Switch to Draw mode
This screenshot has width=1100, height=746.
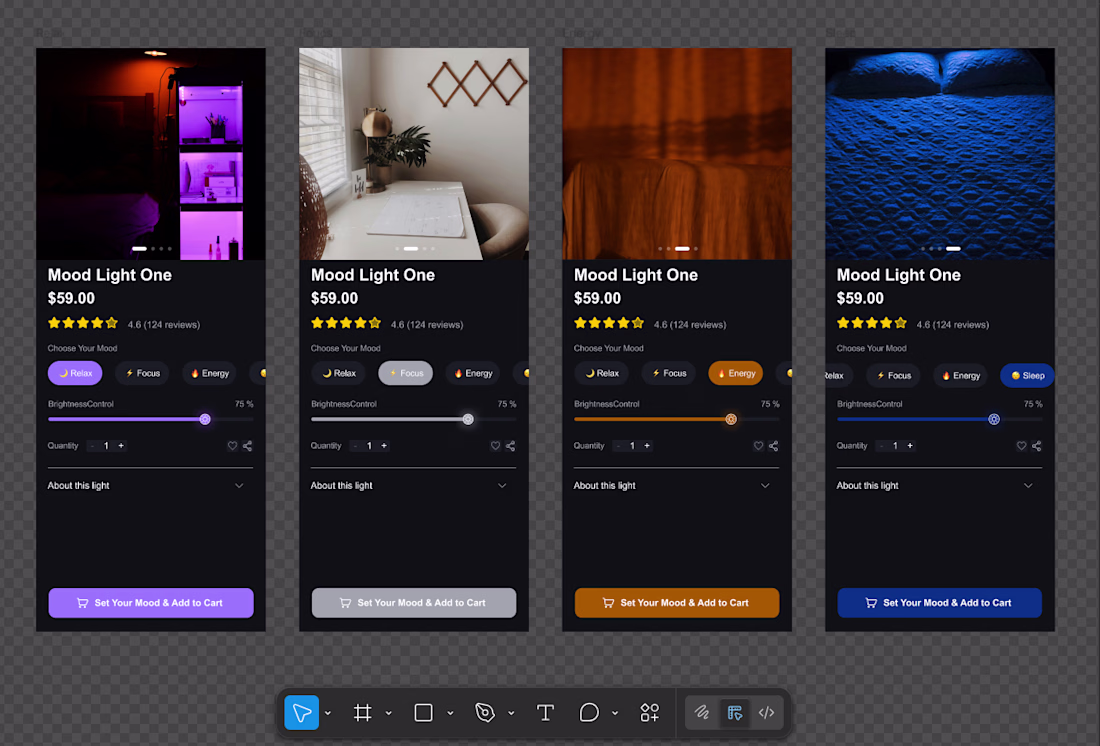point(702,712)
